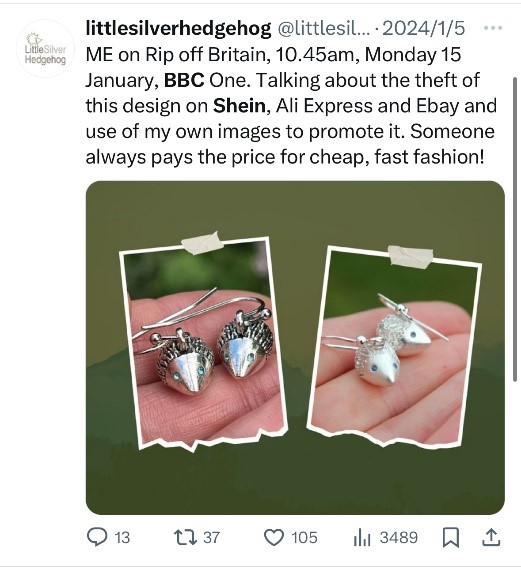Click the vertical scrollbar on right edge
Image resolution: width=521 pixels, height=569 pixels.
coord(514,229)
